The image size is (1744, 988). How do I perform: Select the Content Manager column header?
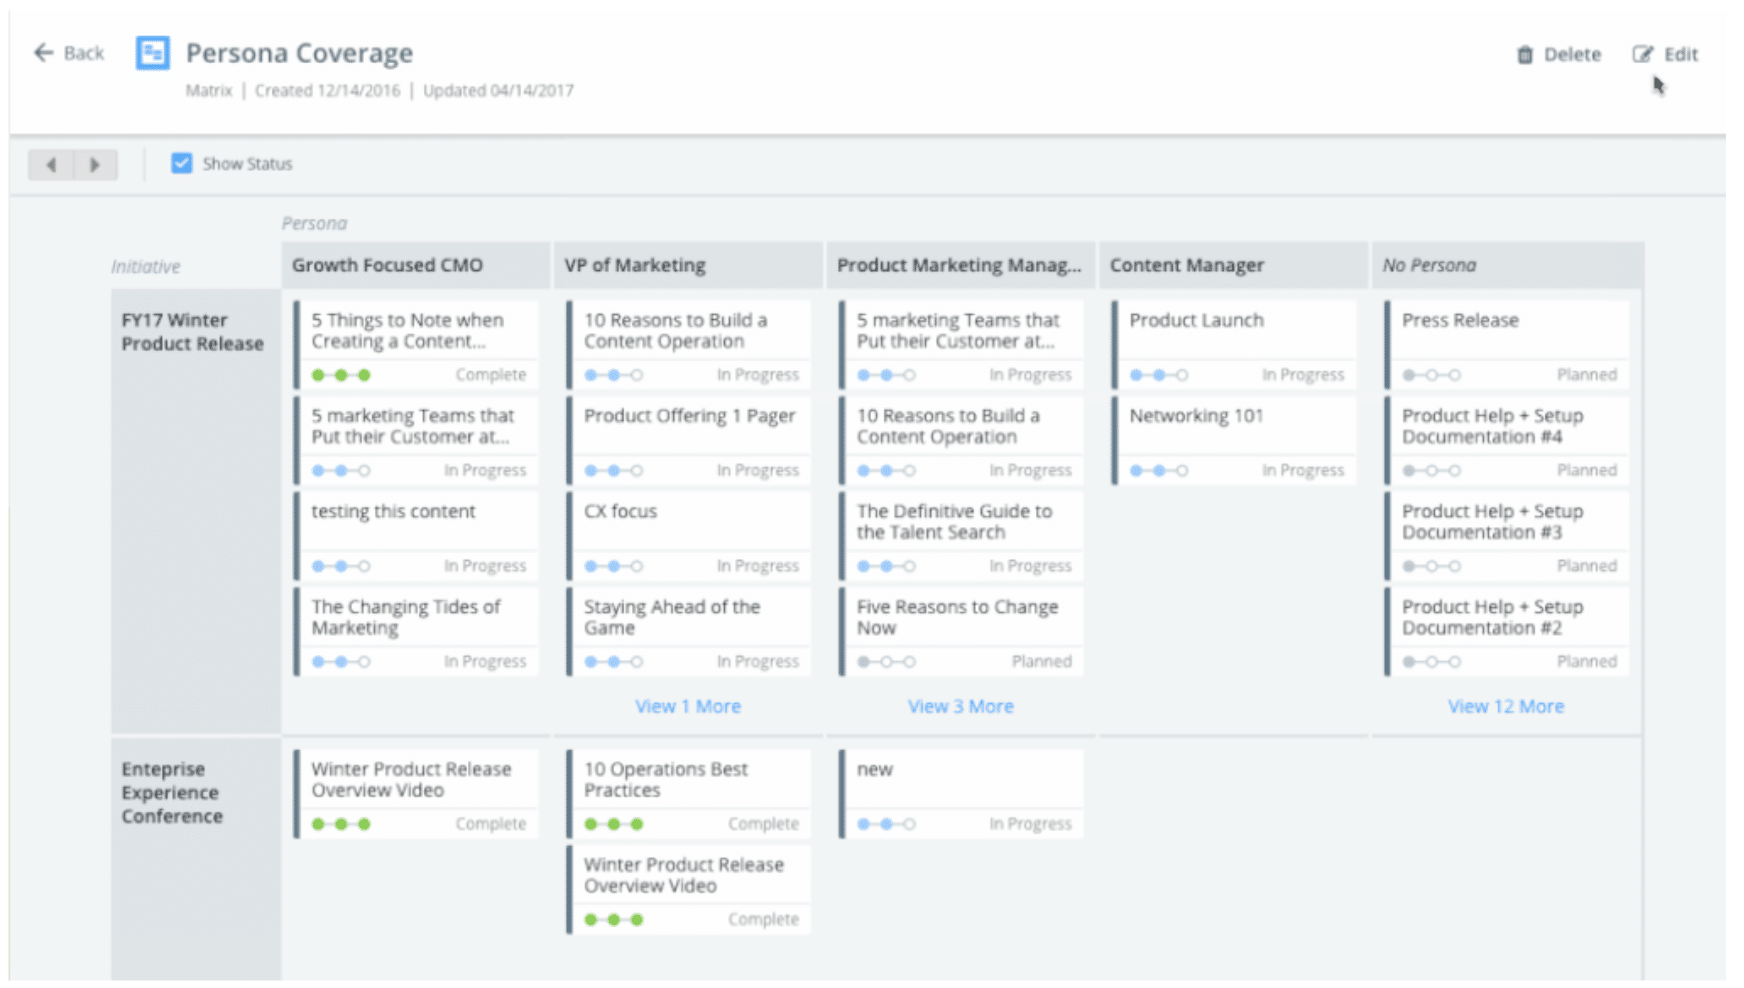pyautogui.click(x=1186, y=265)
